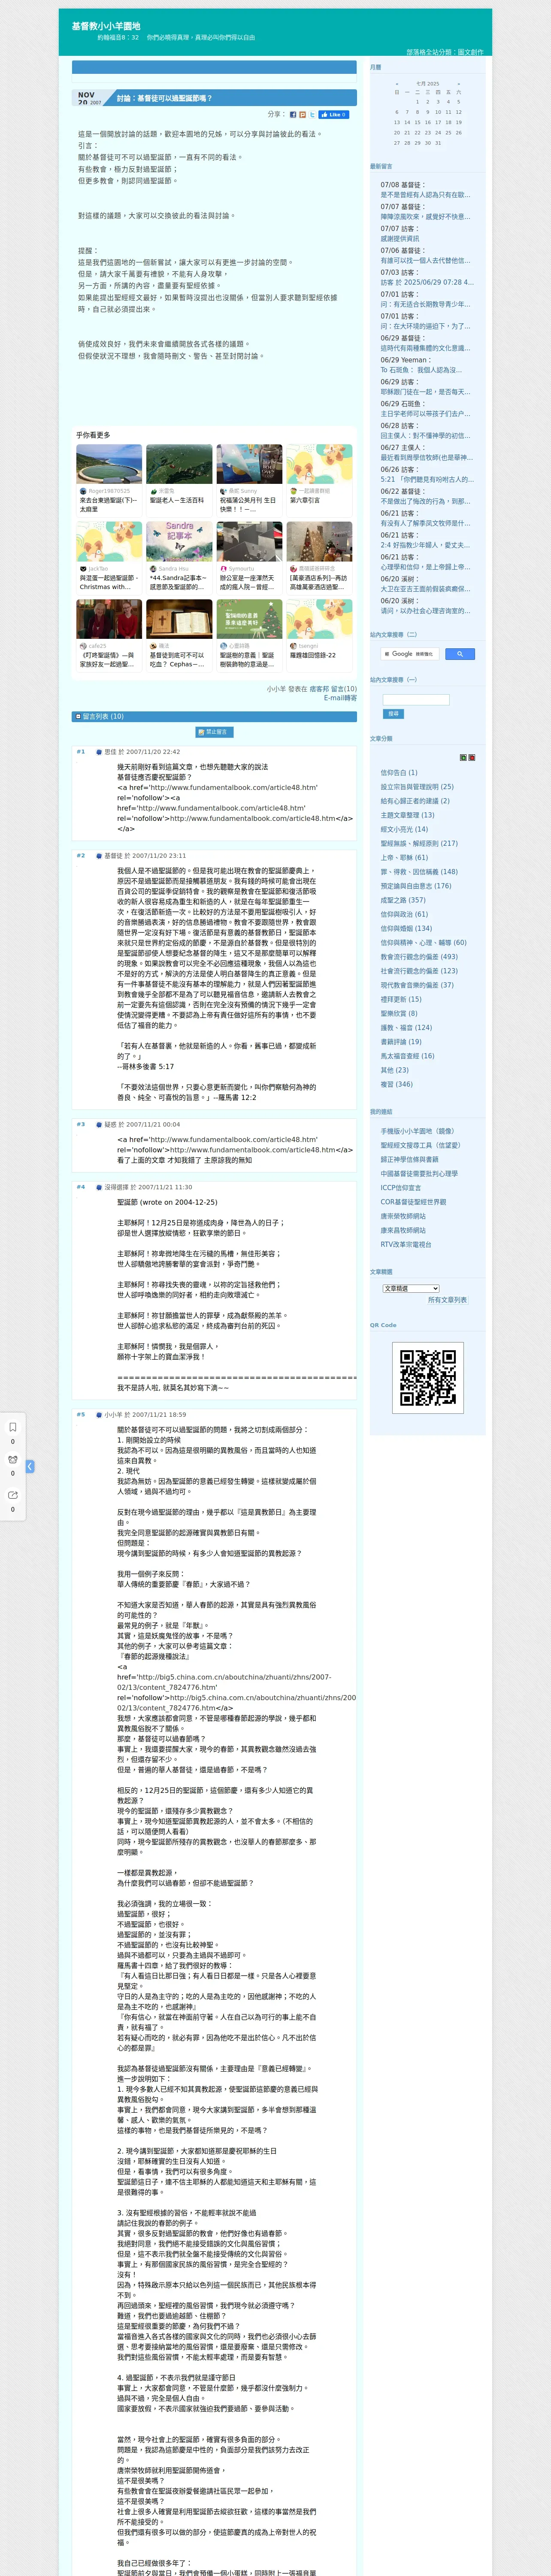Click the 搜尋 button in 站內文章搜尋(一)
Viewport: 551px width, 2576px height.
393,714
